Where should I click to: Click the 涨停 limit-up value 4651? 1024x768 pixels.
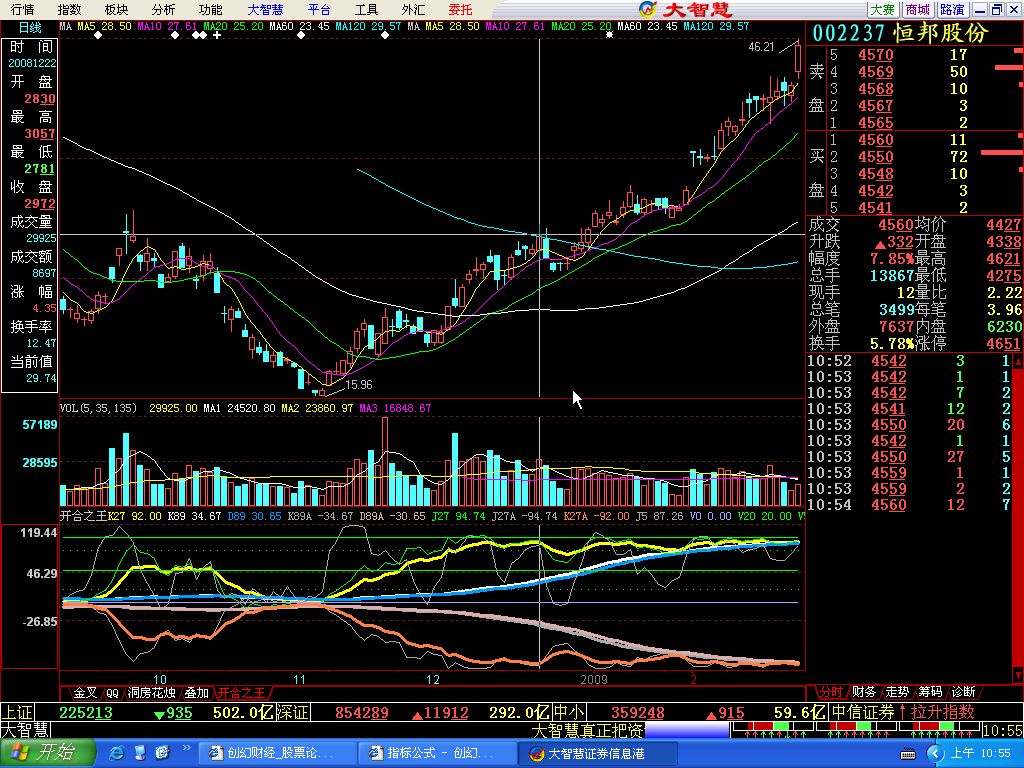click(1004, 344)
